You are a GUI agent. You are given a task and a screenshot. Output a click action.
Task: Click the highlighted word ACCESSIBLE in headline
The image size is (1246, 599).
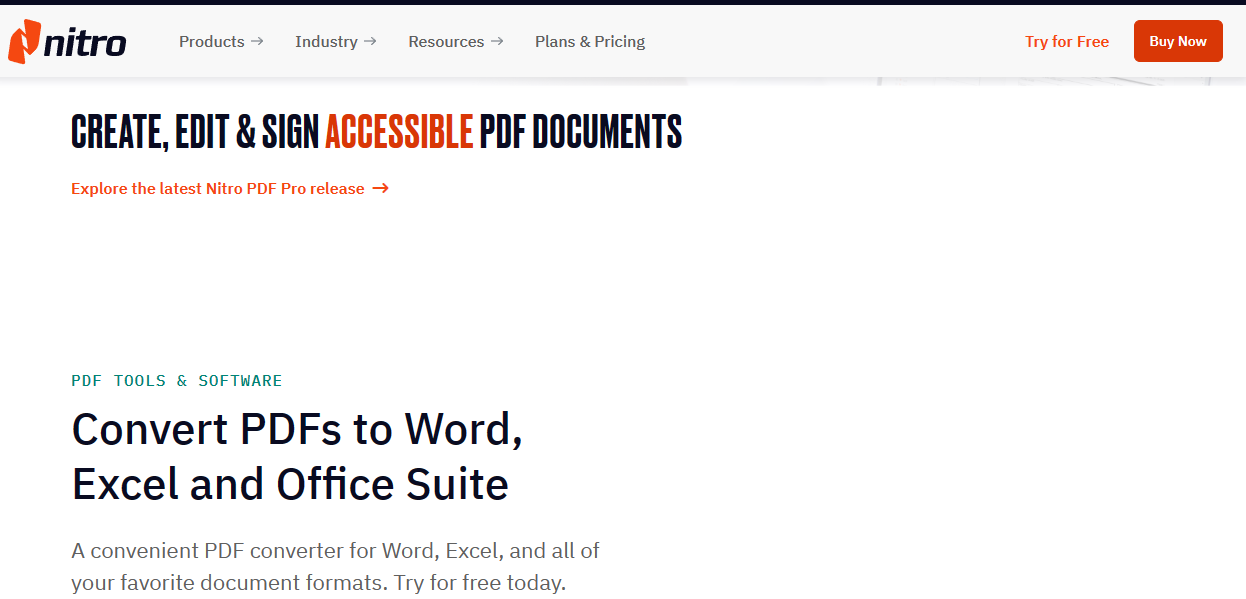click(x=399, y=131)
